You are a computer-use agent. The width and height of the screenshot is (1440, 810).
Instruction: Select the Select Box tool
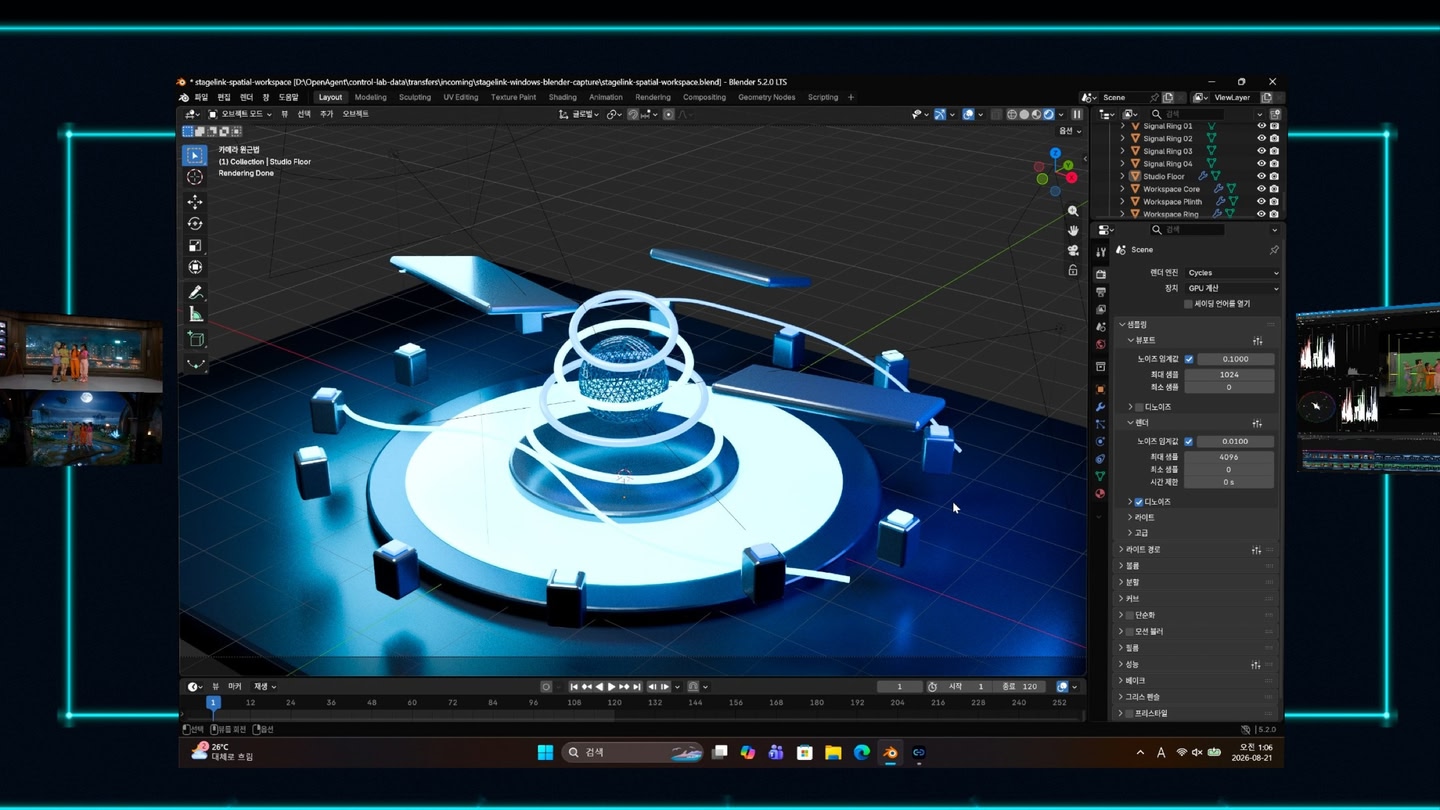coord(195,155)
